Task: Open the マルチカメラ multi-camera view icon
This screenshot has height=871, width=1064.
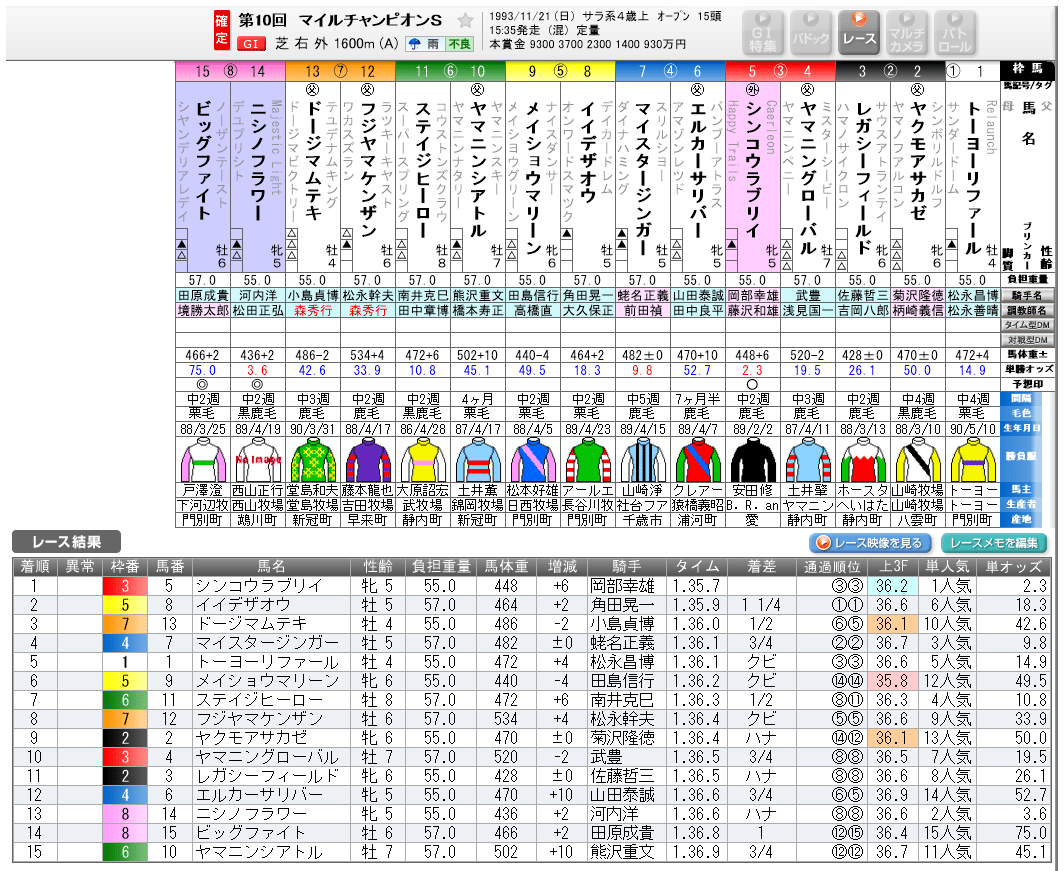Action: [905, 29]
